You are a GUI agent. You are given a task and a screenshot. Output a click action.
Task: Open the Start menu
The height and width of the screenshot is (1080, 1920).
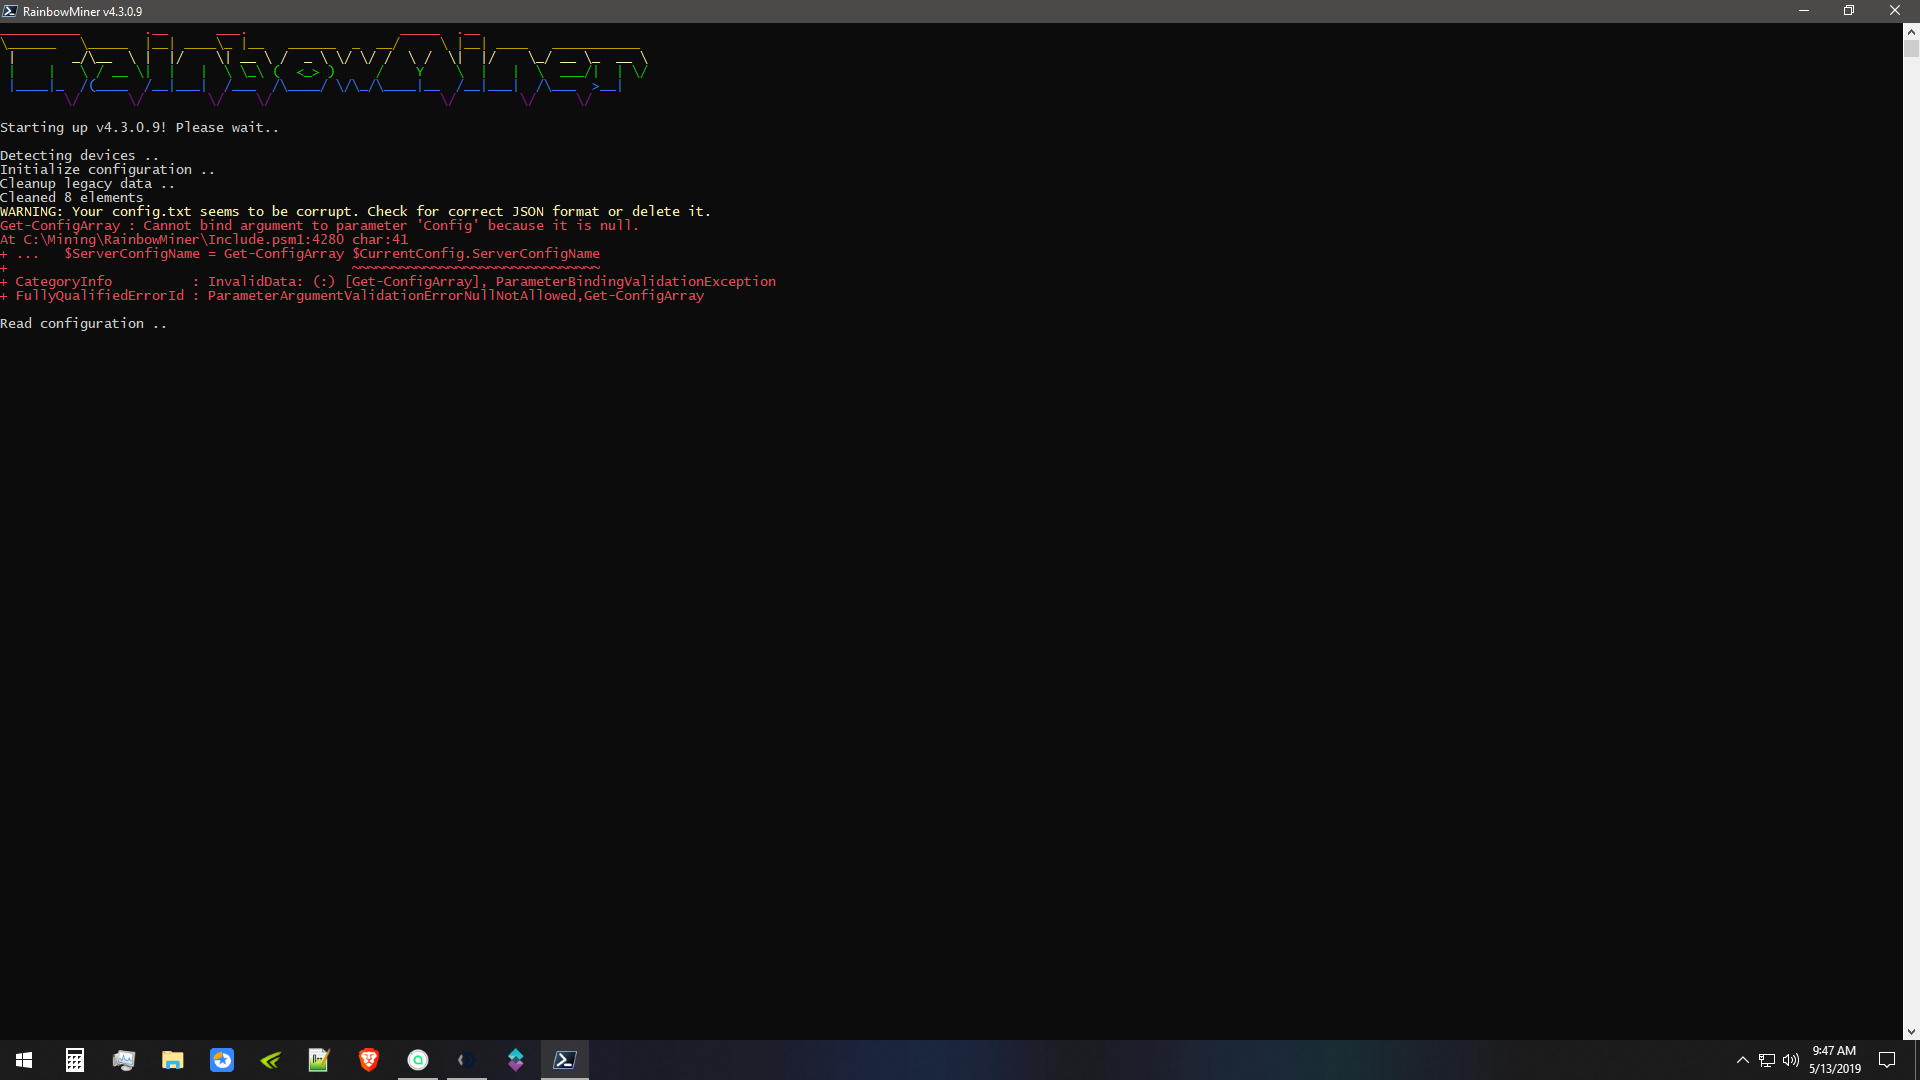22,1060
